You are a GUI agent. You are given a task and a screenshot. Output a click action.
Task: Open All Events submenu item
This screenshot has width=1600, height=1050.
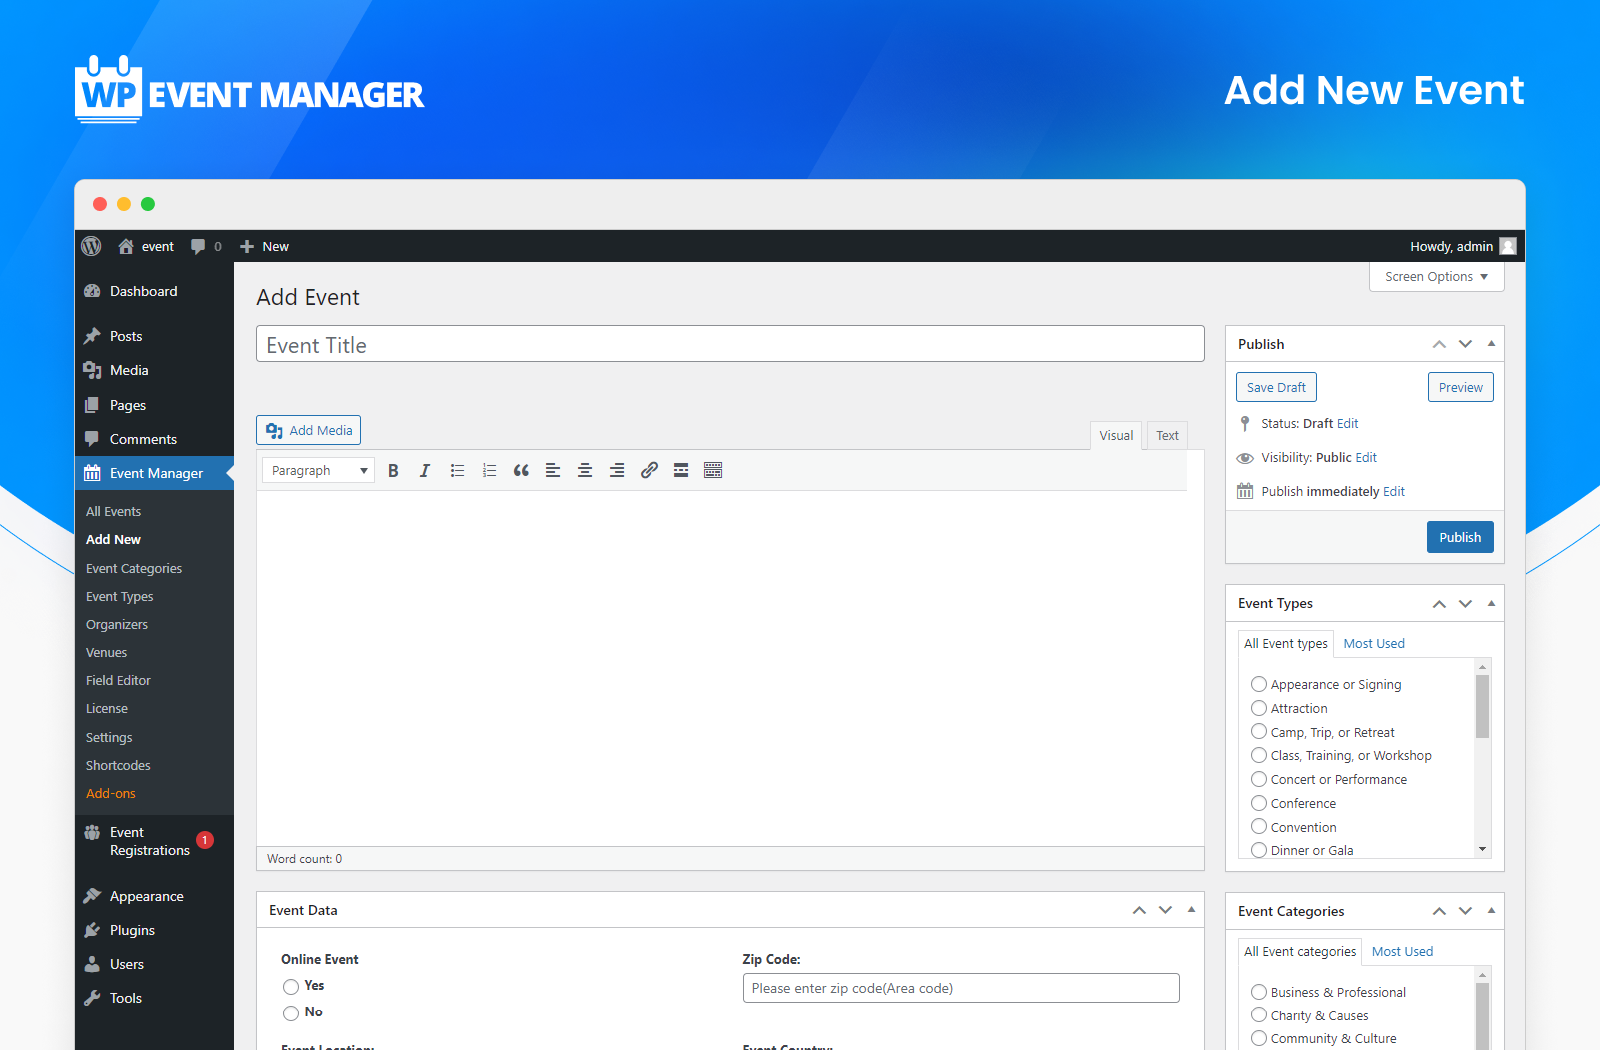(114, 511)
